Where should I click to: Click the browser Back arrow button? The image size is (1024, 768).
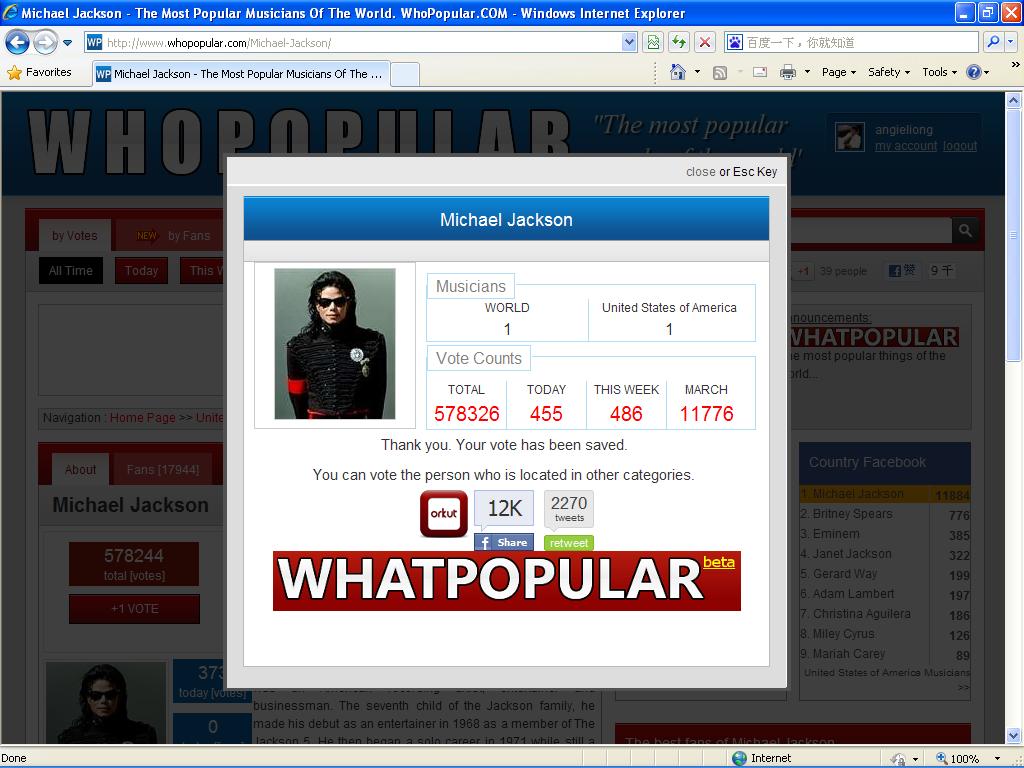17,42
